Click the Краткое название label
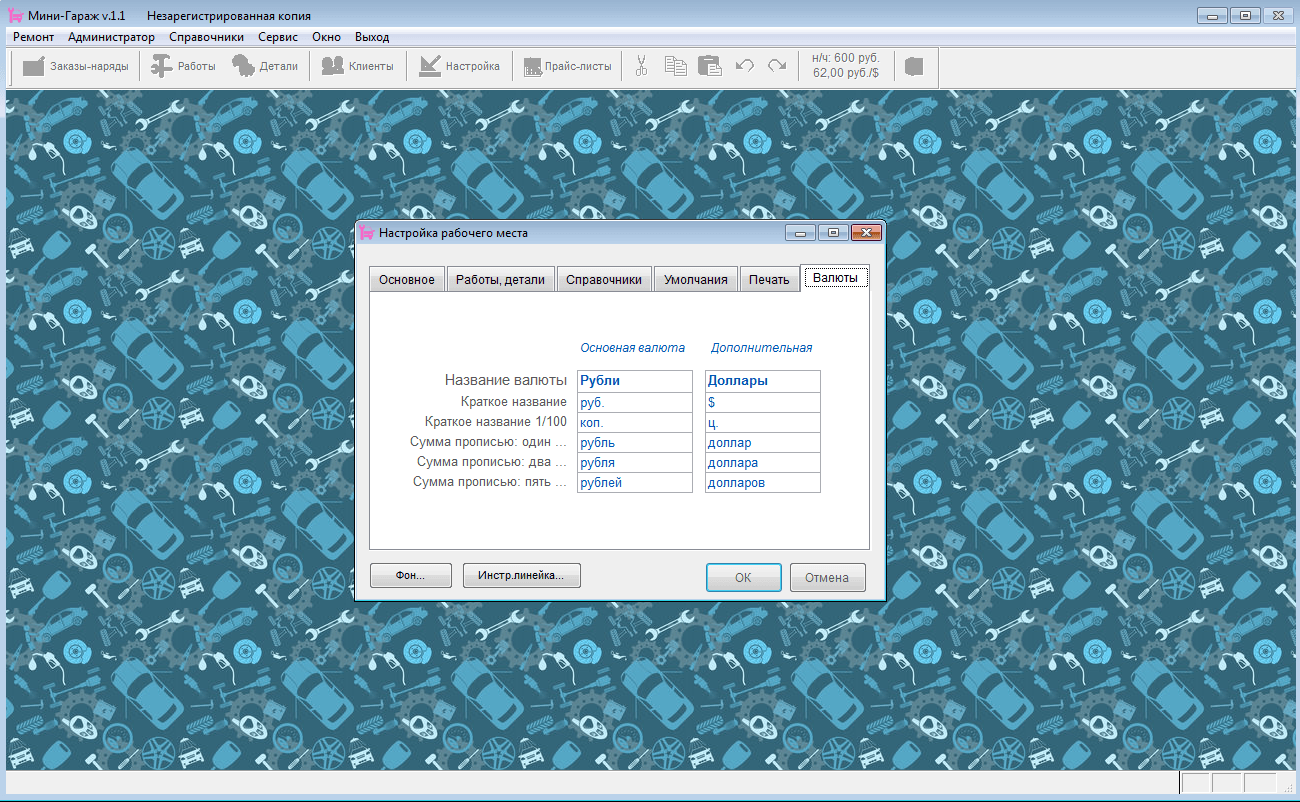Screen dimensions: 1300x802 (x=514, y=402)
